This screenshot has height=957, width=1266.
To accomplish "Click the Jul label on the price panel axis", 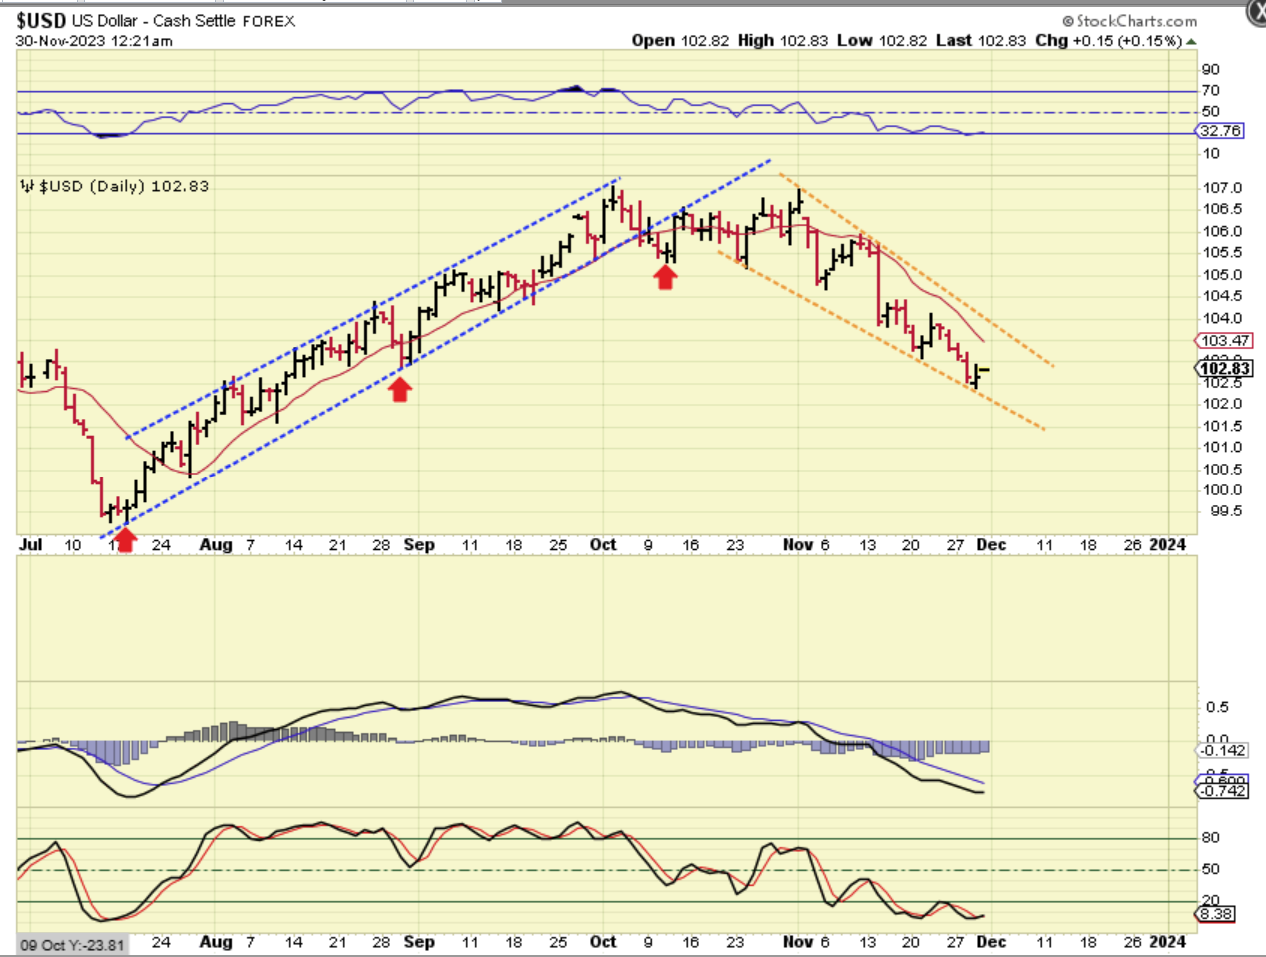I will pyautogui.click(x=31, y=545).
